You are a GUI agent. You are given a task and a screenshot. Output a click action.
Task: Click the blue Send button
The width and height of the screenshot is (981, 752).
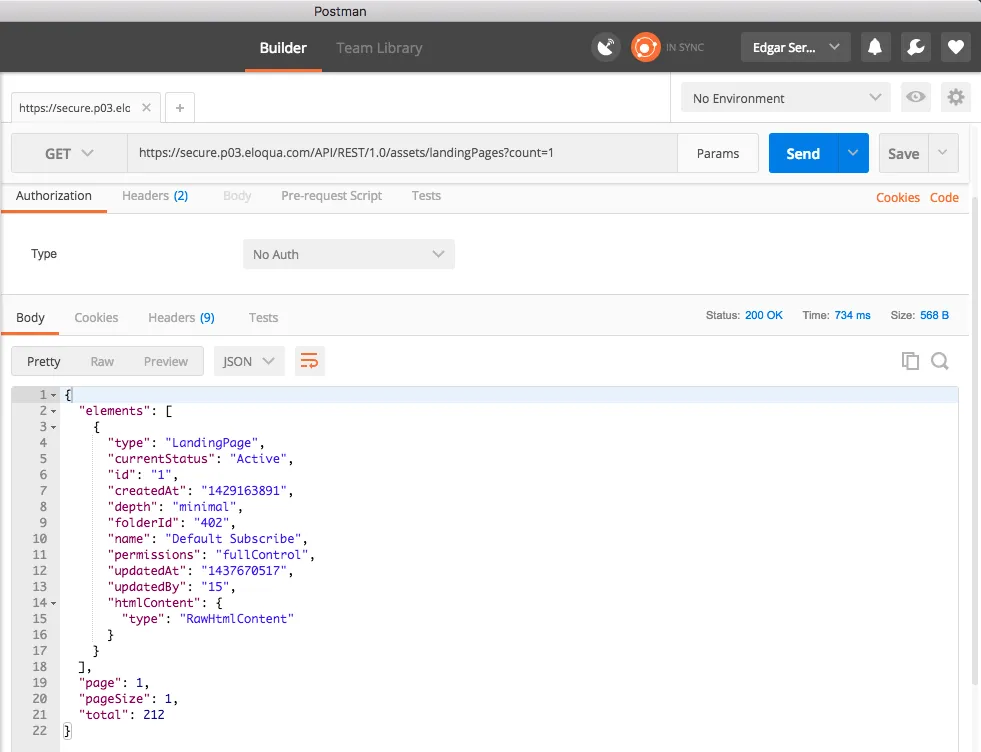click(803, 153)
